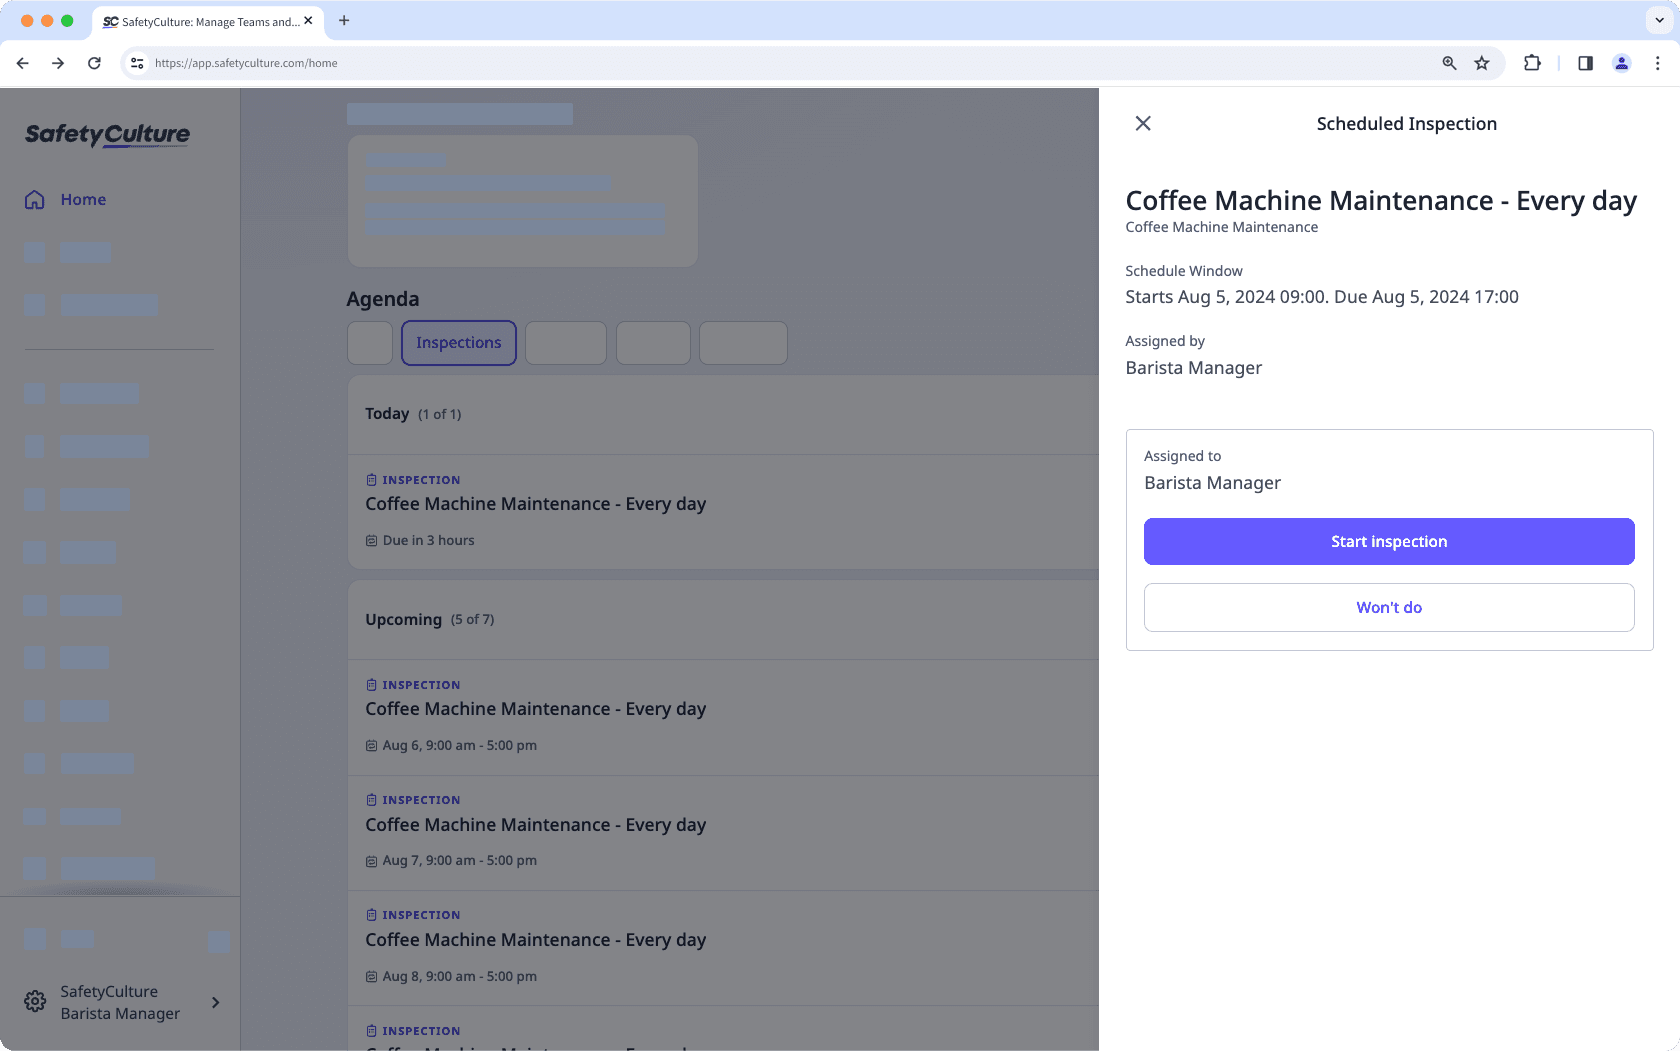Switch to the Inspections agenda filter
Image resolution: width=1680 pixels, height=1051 pixels.
[x=458, y=342]
